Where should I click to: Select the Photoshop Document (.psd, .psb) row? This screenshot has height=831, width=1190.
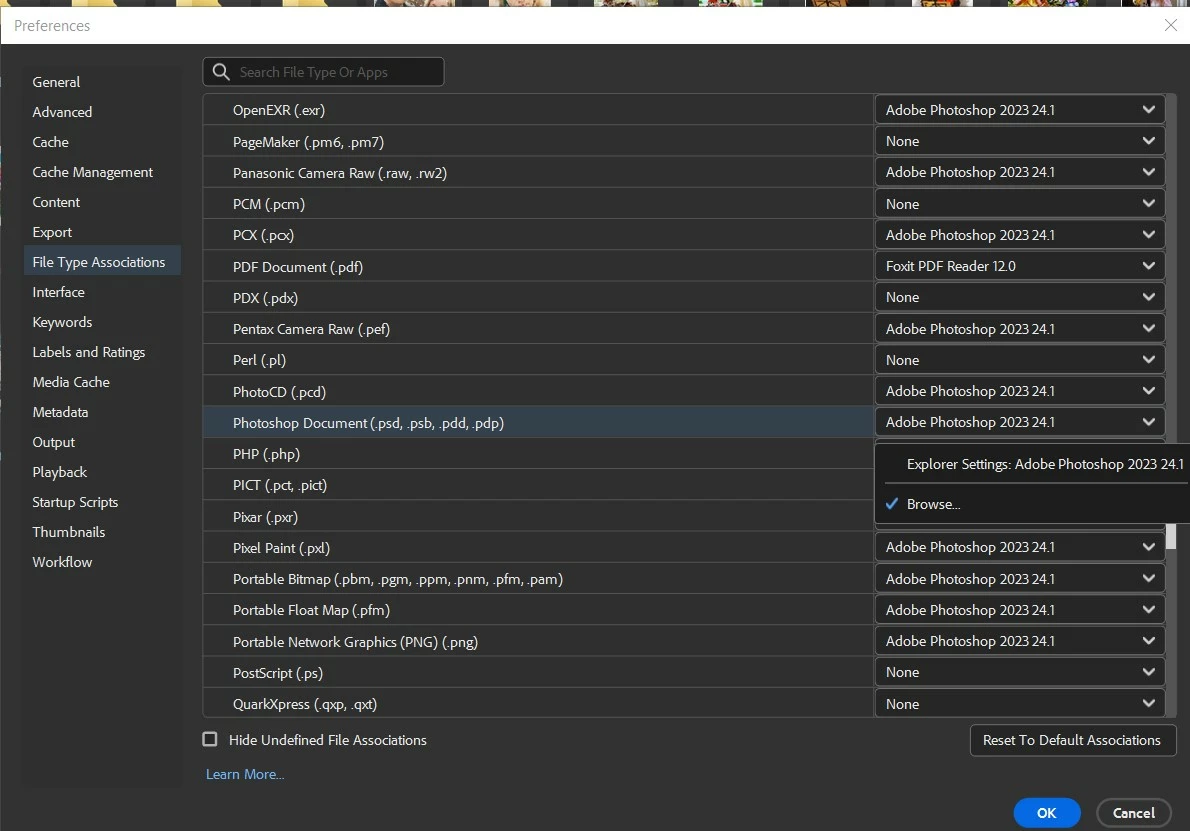point(538,423)
